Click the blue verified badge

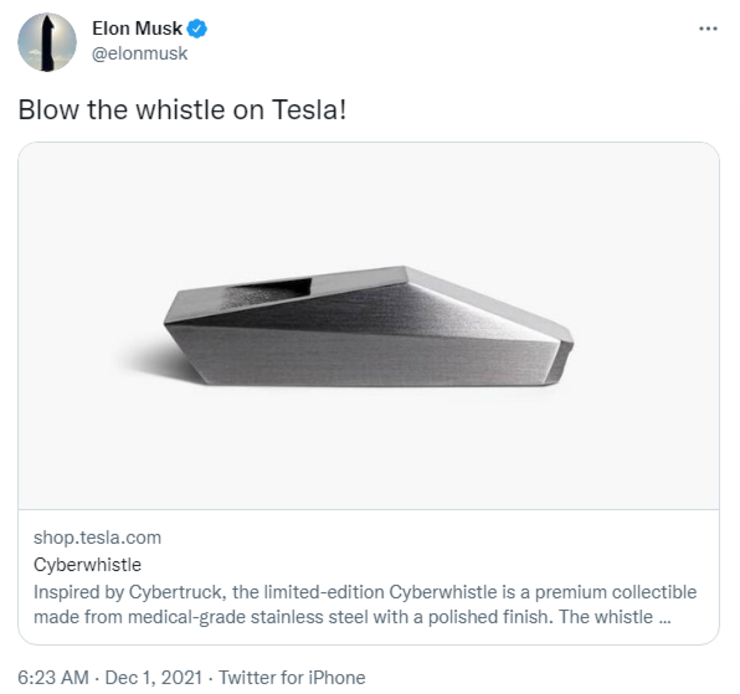pyautogui.click(x=198, y=29)
